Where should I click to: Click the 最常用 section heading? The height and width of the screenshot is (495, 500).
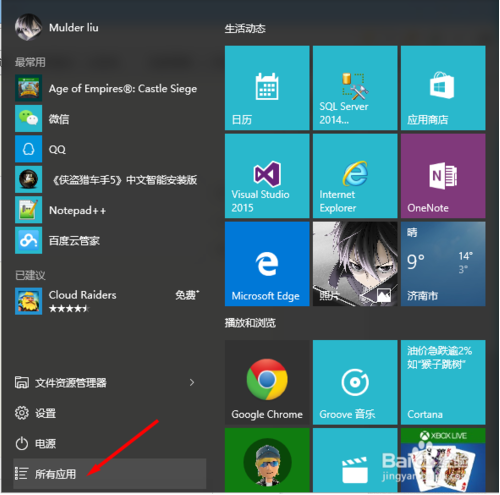[30, 62]
